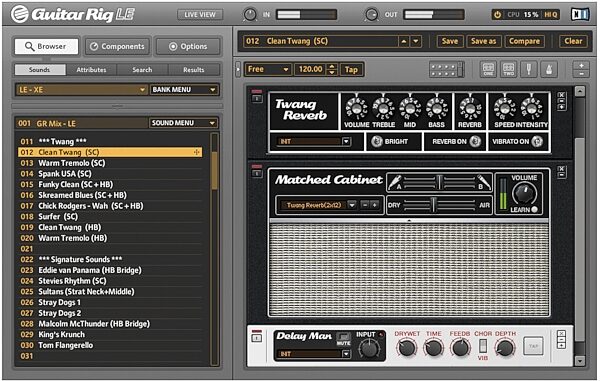Click the Clear button
Screen dimensions: 600x381
[x=573, y=41]
